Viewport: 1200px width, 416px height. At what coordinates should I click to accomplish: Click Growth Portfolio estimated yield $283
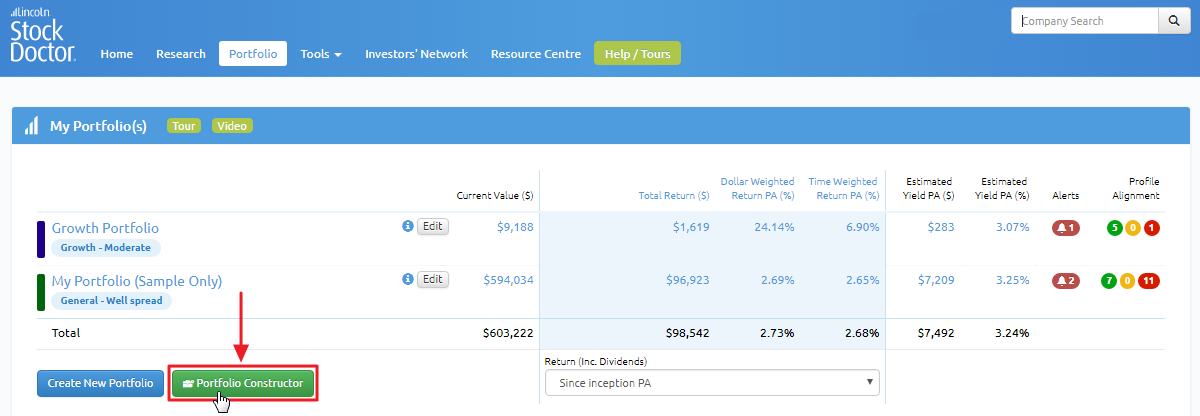click(x=940, y=227)
